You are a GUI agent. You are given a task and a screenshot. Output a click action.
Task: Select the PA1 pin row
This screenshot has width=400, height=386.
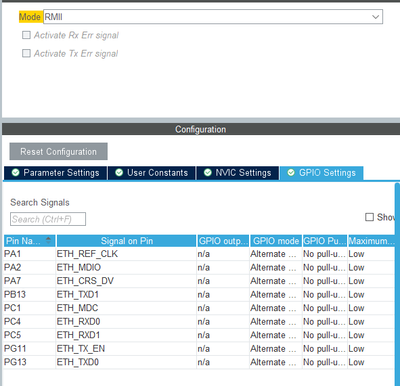click(x=199, y=254)
